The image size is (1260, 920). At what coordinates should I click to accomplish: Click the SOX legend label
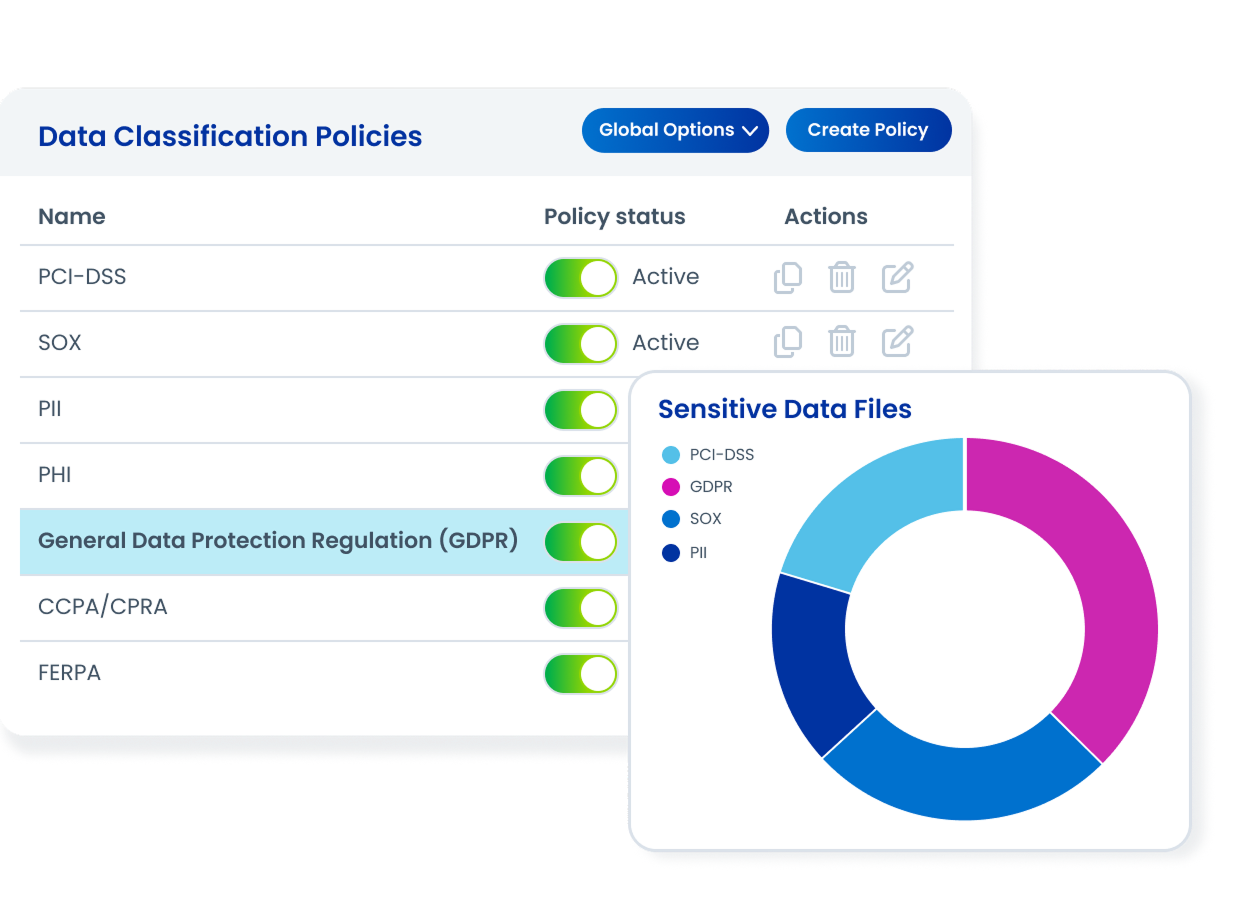point(706,519)
